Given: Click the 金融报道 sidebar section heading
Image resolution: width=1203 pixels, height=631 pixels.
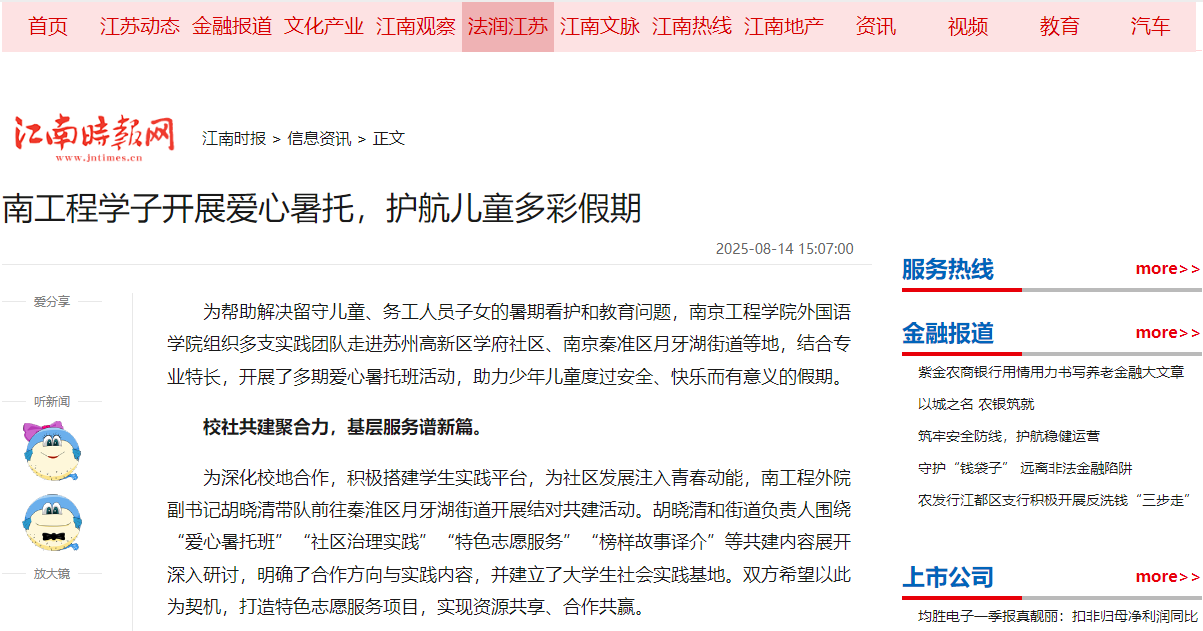Looking at the screenshot, I should click(948, 333).
